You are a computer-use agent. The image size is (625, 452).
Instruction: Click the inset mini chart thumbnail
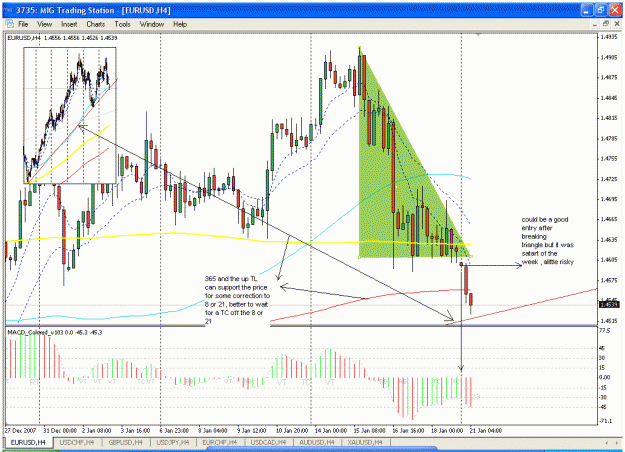(x=70, y=116)
